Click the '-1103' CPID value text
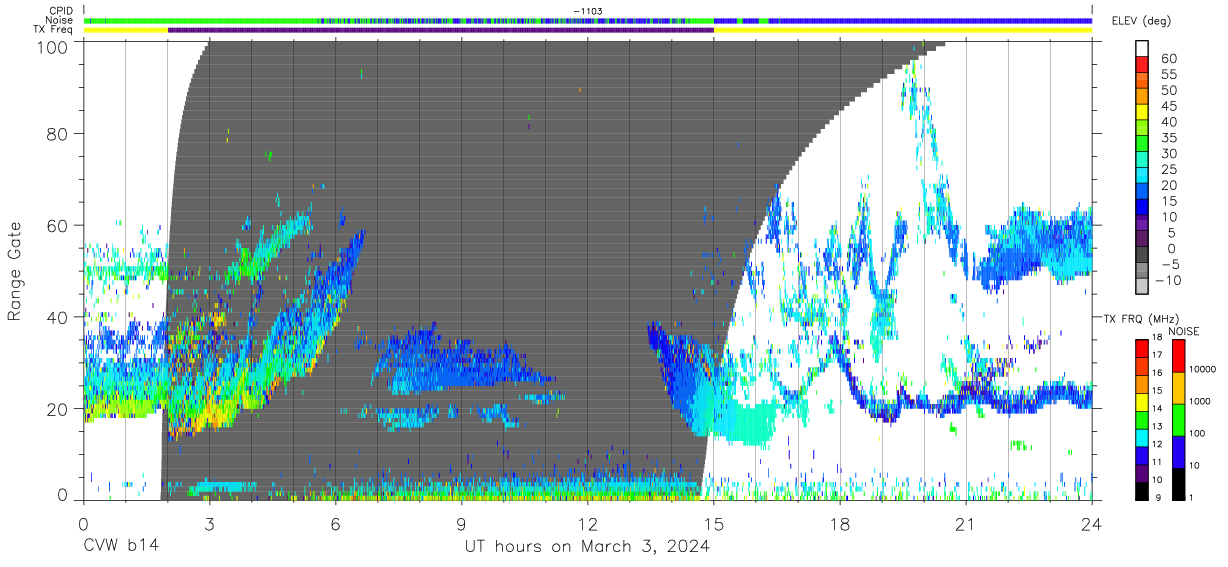This screenshot has height=567, width=1228. (x=587, y=11)
